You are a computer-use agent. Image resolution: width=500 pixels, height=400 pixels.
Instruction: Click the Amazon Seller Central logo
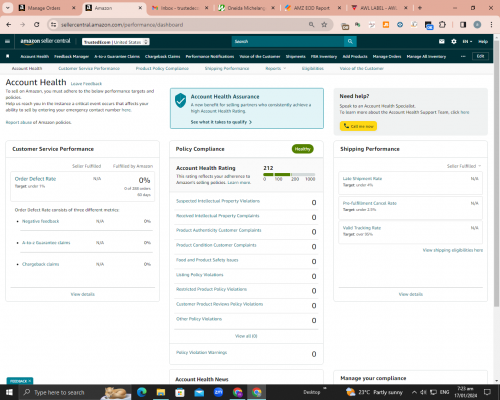(x=45, y=41)
